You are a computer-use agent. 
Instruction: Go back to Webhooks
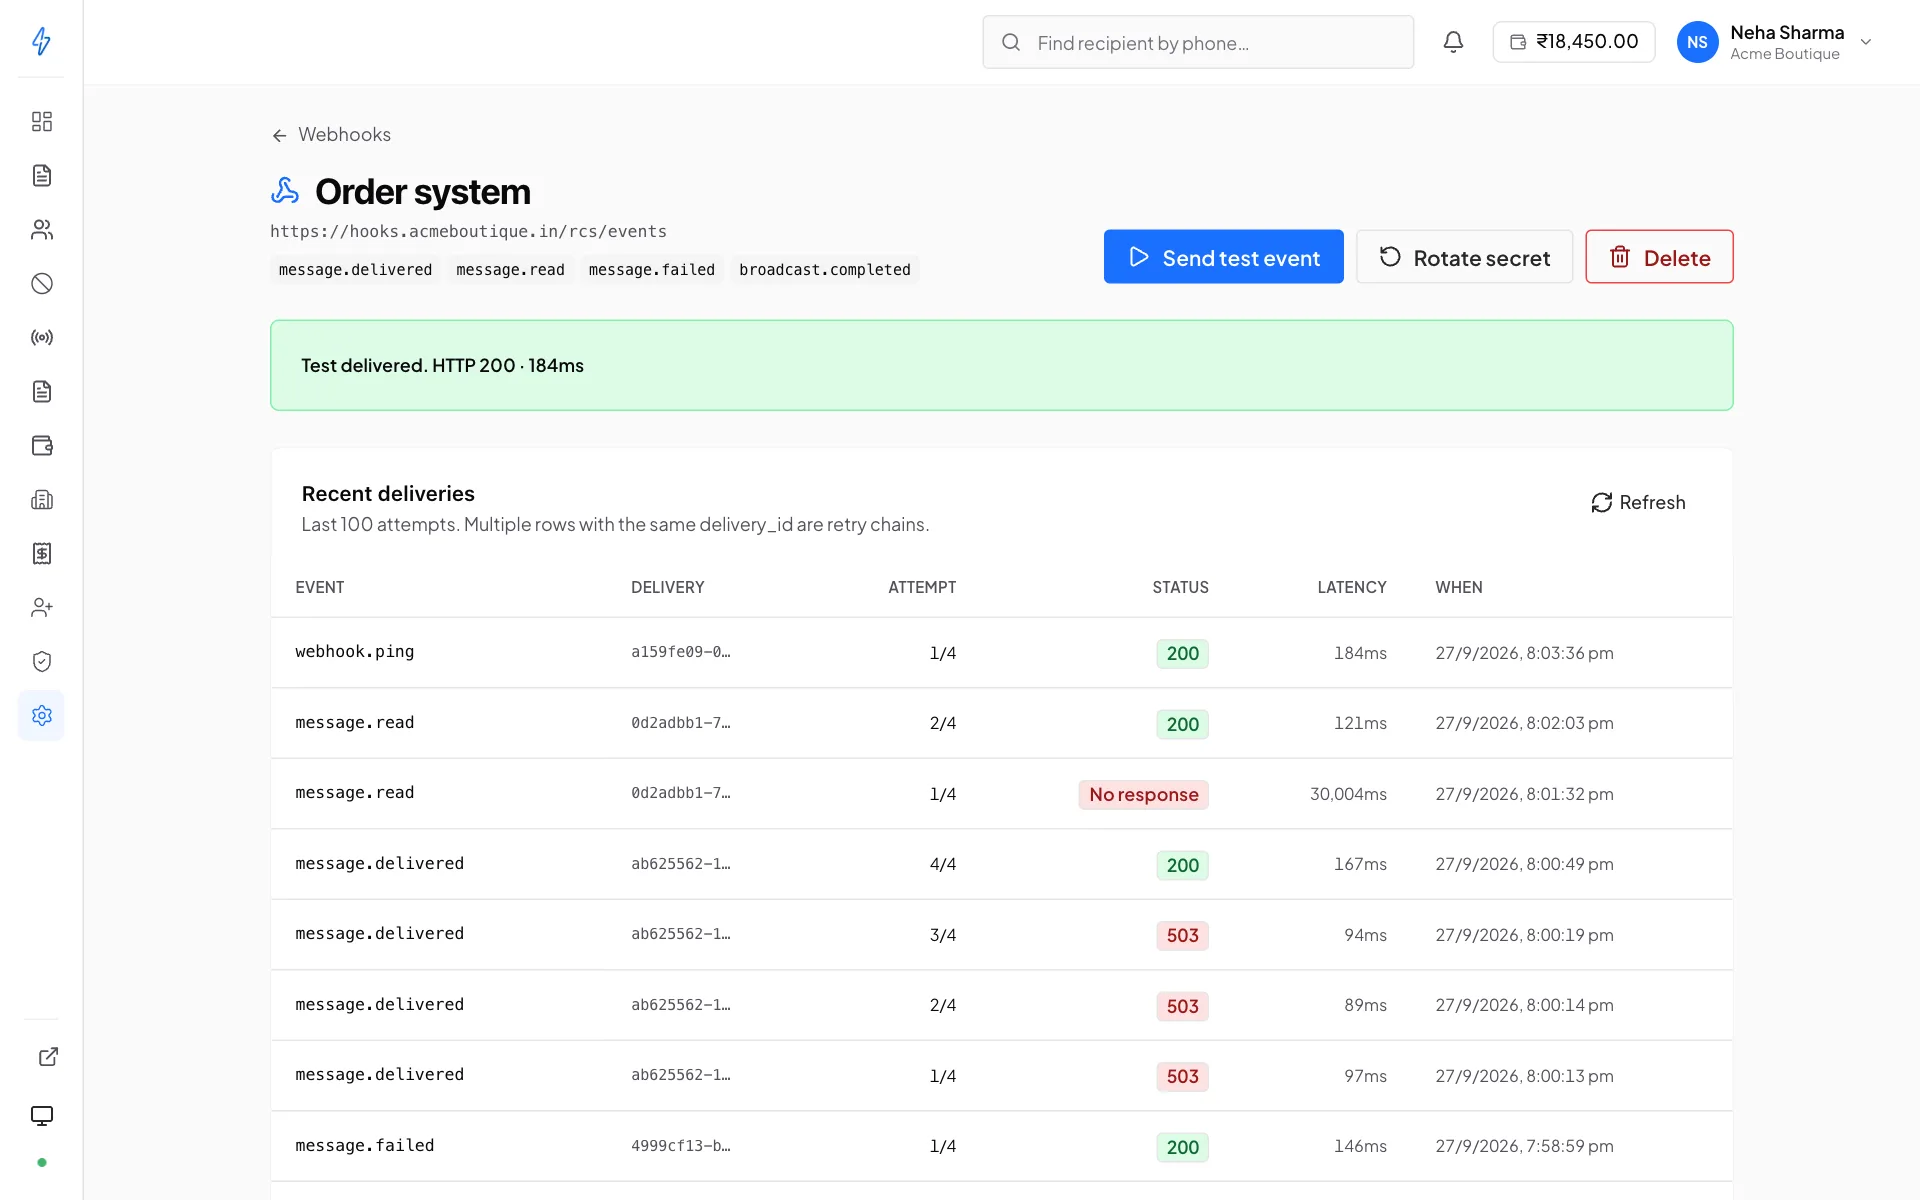(x=331, y=135)
